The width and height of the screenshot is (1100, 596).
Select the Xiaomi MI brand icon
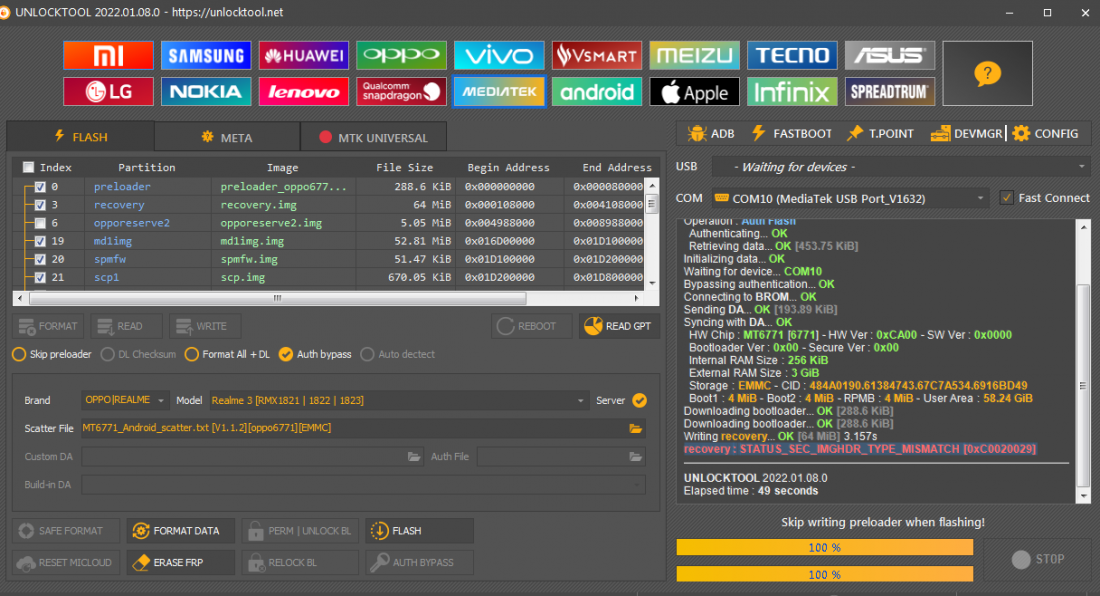pyautogui.click(x=108, y=55)
